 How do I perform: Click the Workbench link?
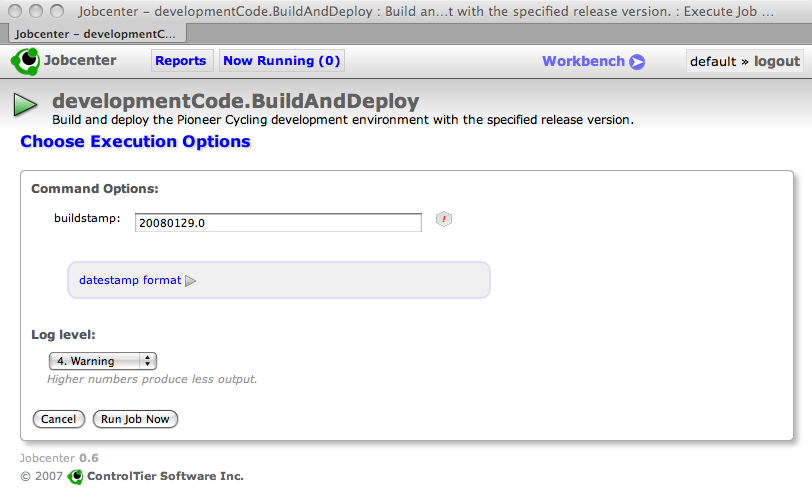point(583,61)
